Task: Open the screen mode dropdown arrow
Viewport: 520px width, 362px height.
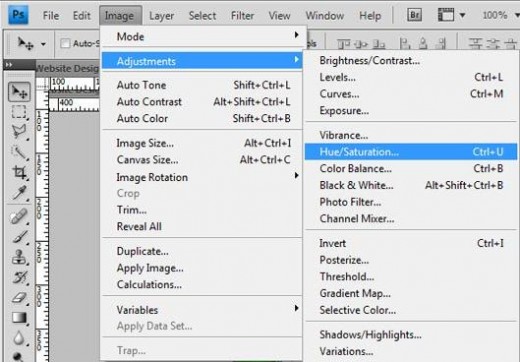Action: tap(462, 15)
